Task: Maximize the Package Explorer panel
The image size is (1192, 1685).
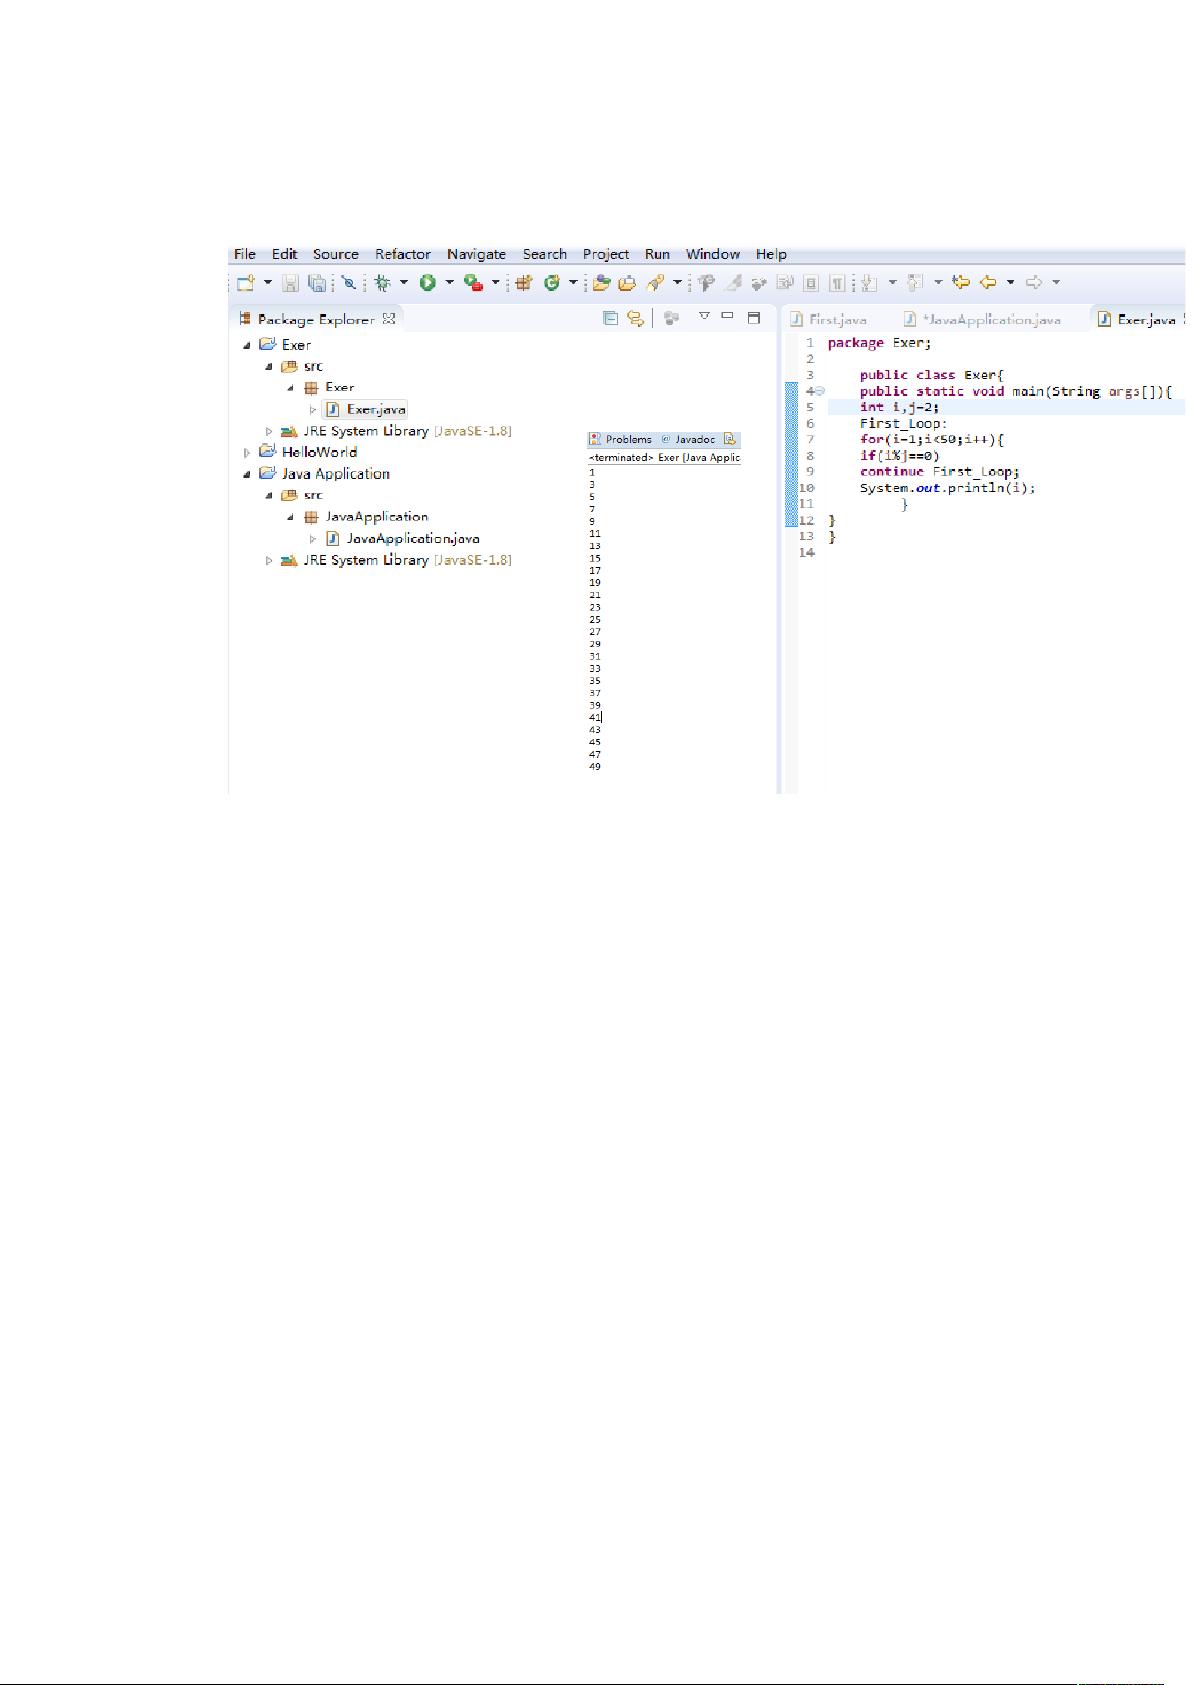Action: point(754,317)
